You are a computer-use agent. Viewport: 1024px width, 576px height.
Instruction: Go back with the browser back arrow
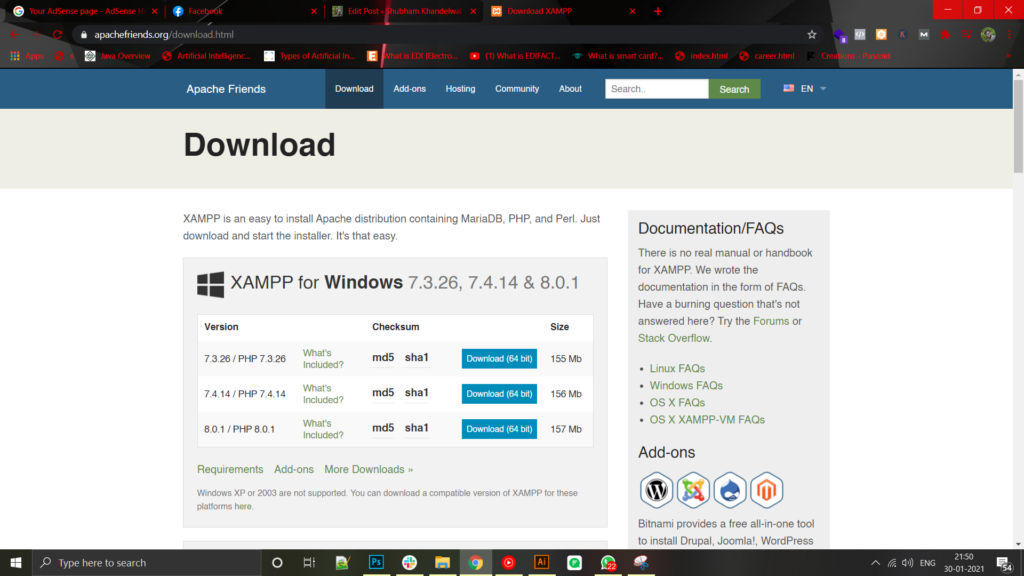[x=14, y=35]
